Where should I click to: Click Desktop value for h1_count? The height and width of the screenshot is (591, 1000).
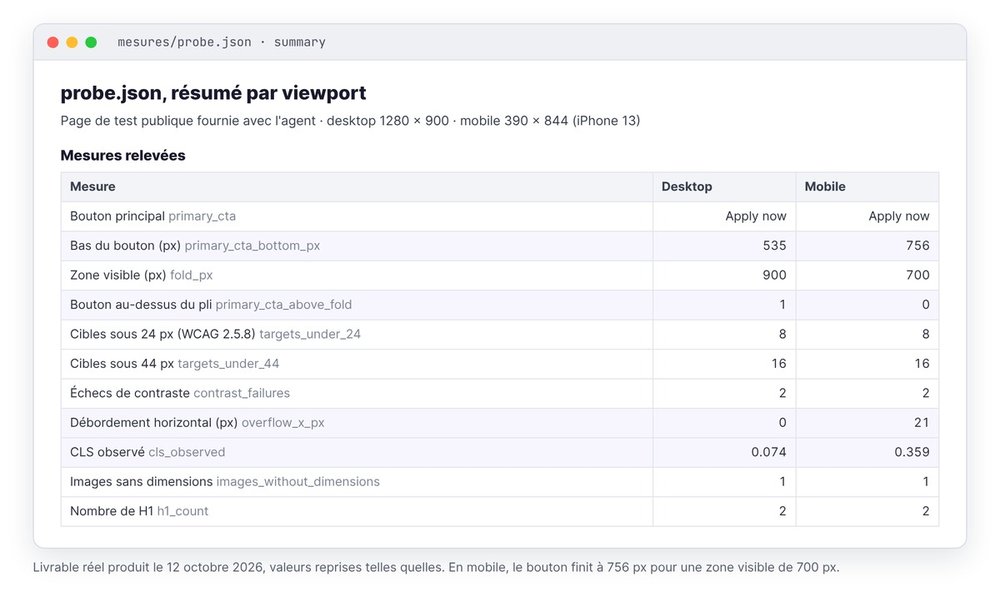783,511
